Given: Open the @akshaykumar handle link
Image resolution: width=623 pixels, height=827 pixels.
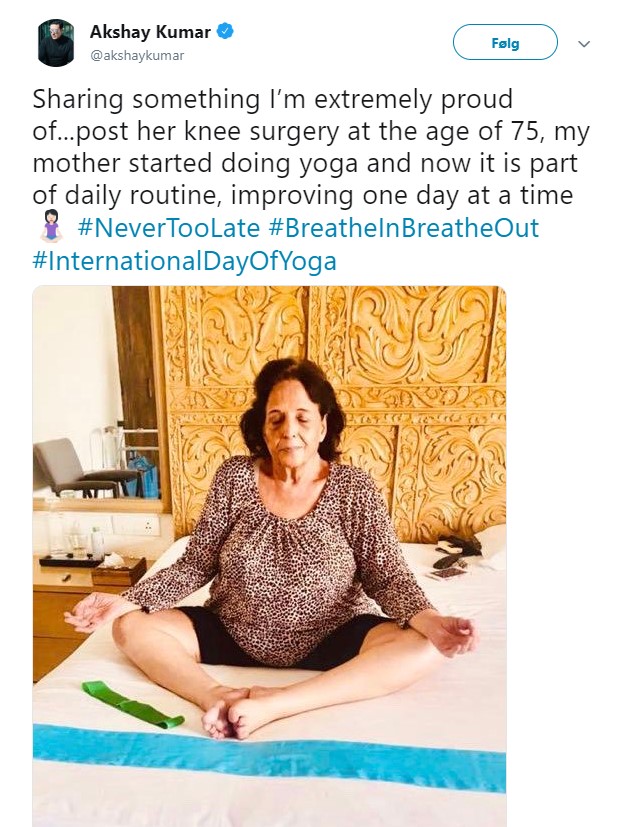Looking at the screenshot, I should (137, 56).
